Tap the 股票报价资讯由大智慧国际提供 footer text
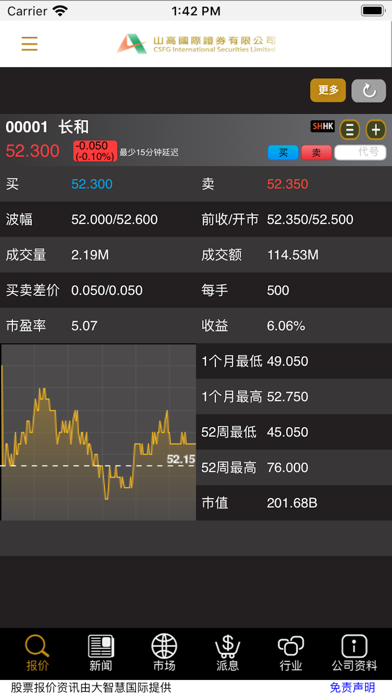Image resolution: width=392 pixels, height=696 pixels. coord(91,688)
